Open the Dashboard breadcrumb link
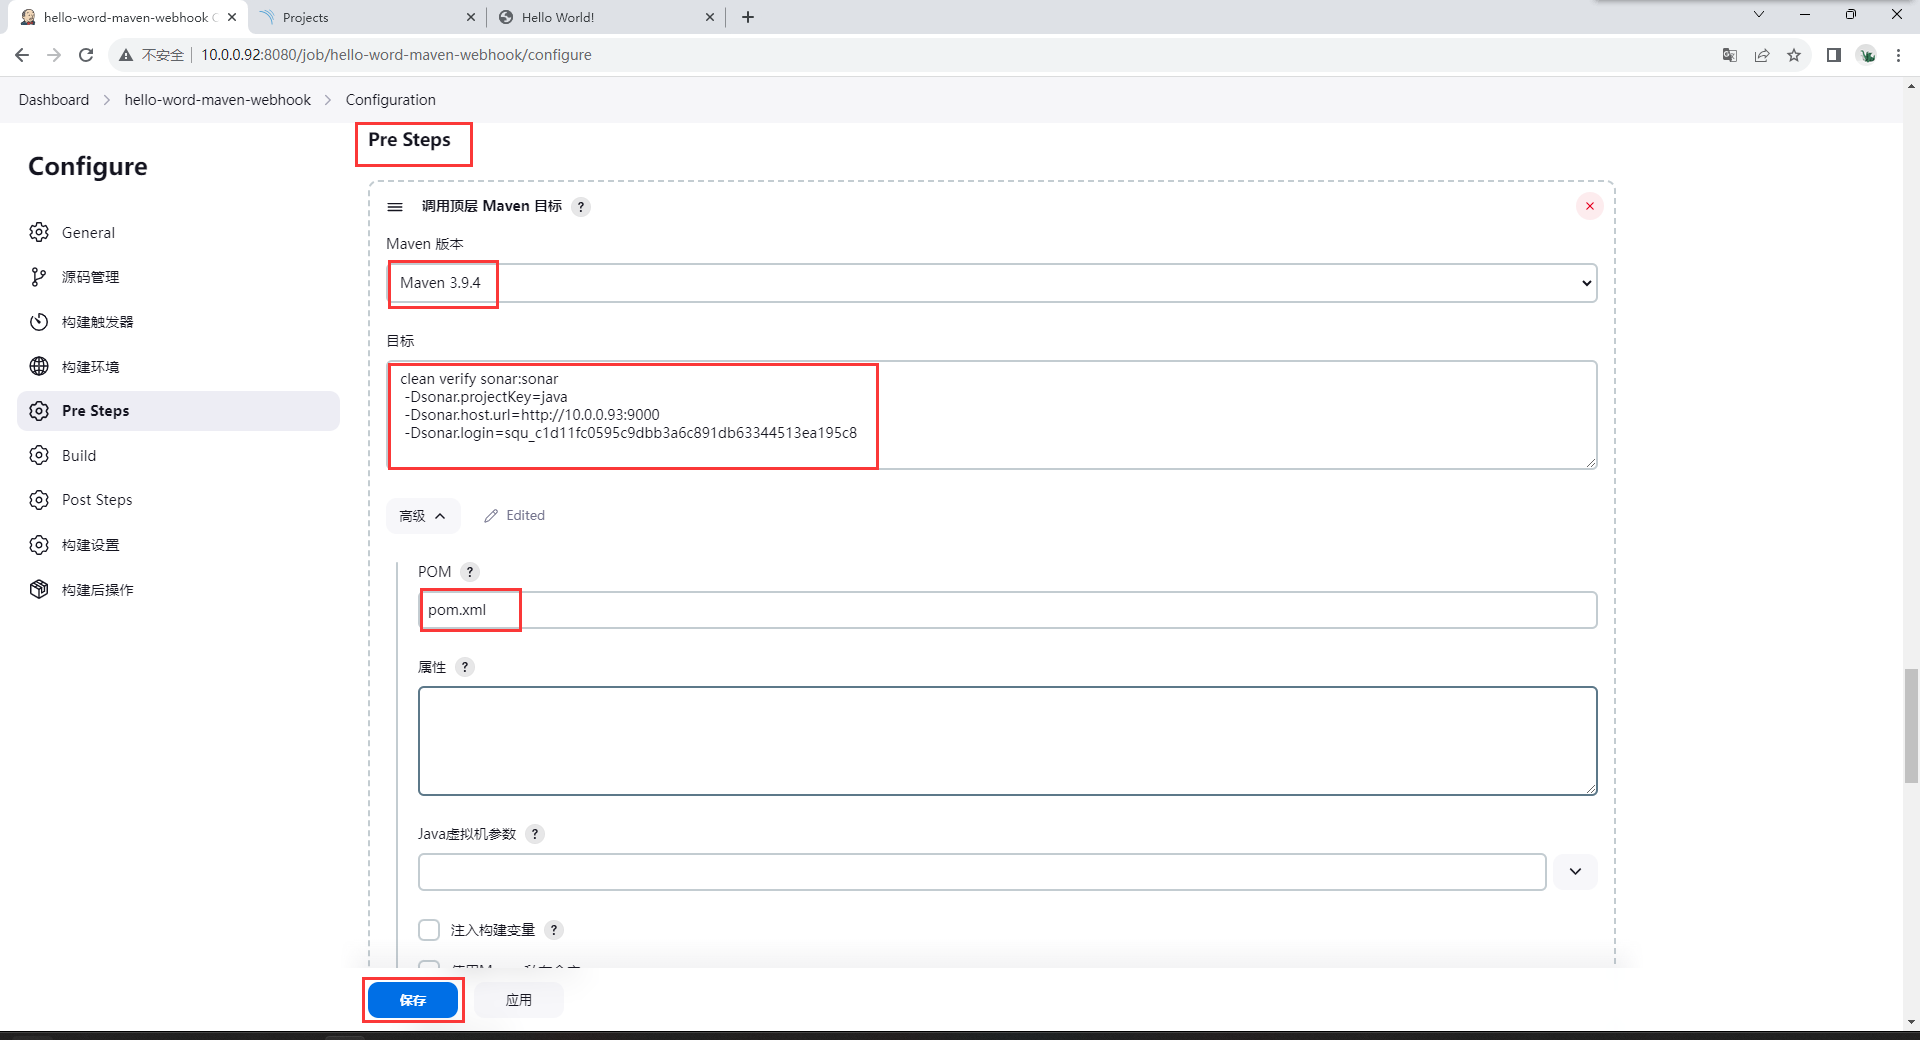Screen dimensions: 1920x1040 (54, 100)
